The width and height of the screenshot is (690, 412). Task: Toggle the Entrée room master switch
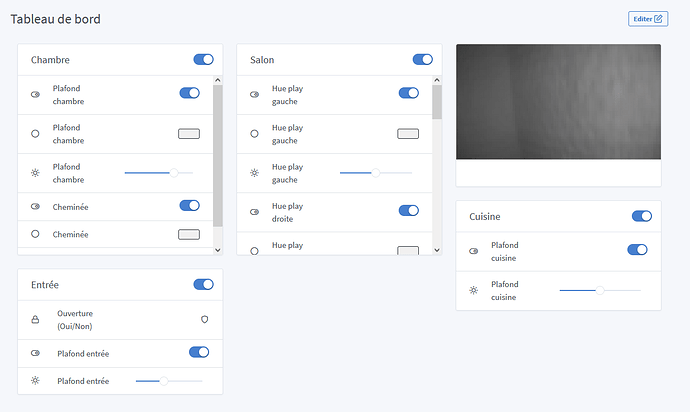(203, 284)
